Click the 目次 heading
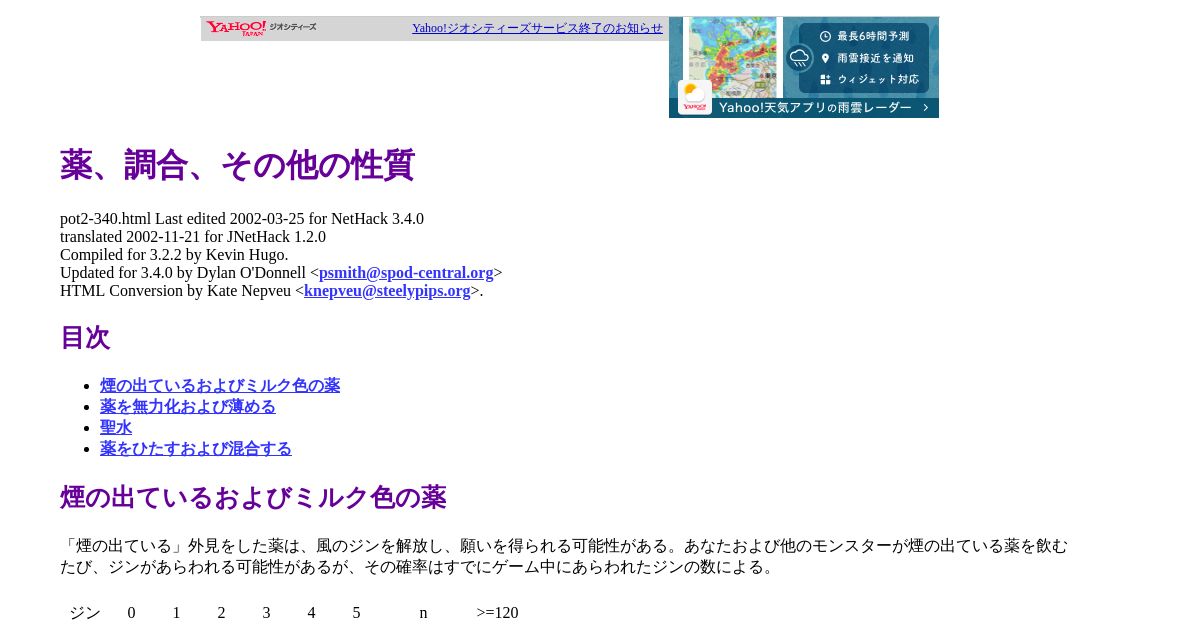Image resolution: width=1200 pixels, height=630 pixels. pos(85,338)
